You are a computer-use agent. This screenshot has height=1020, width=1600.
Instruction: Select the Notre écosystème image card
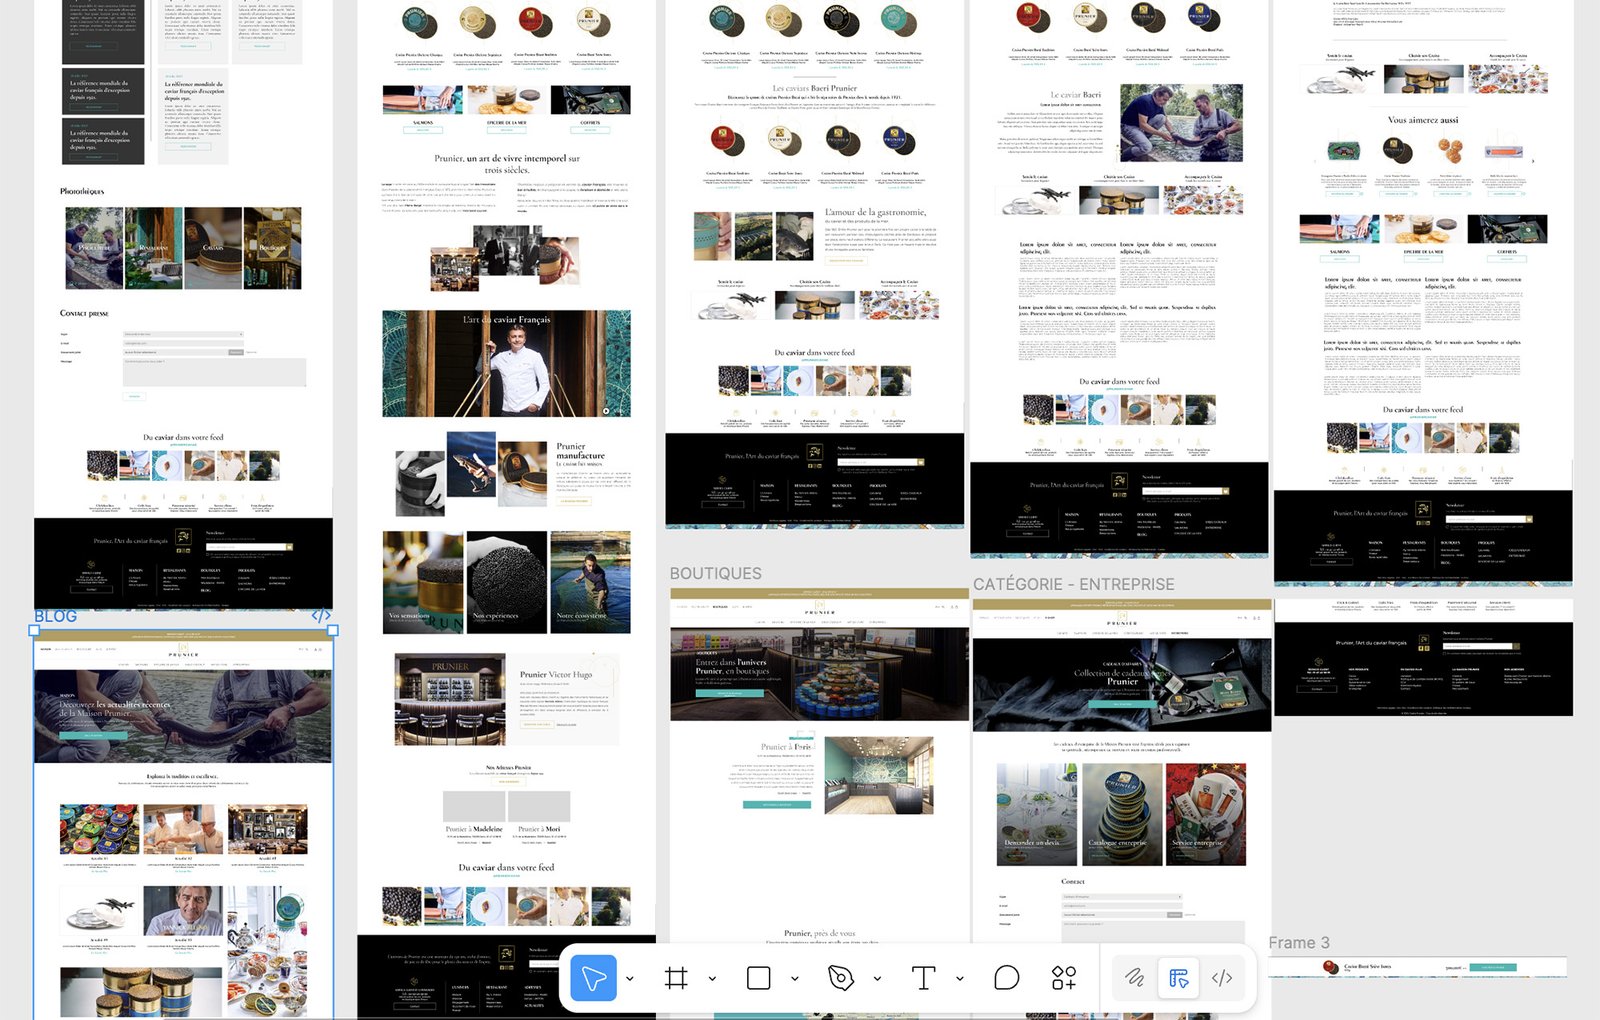coord(590,582)
